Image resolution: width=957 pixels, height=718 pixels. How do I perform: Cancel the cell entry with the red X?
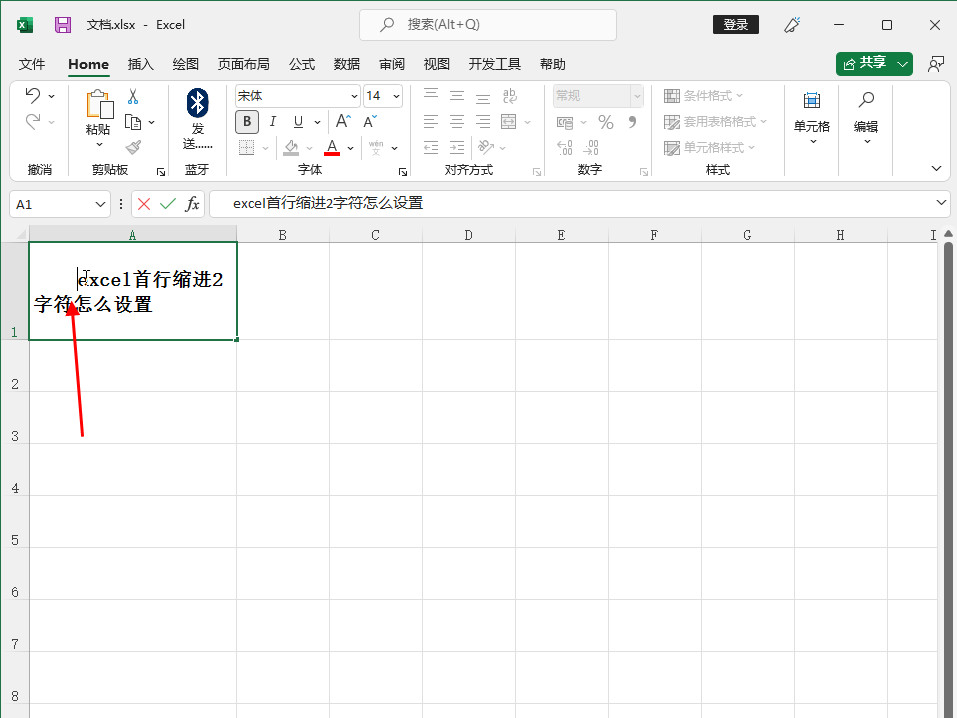(144, 204)
